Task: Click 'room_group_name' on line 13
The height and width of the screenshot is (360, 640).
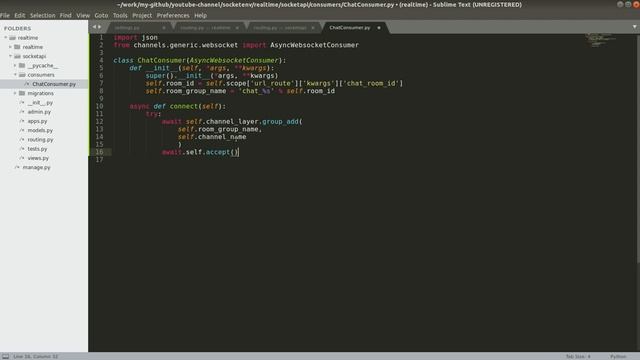Action: tap(228, 129)
